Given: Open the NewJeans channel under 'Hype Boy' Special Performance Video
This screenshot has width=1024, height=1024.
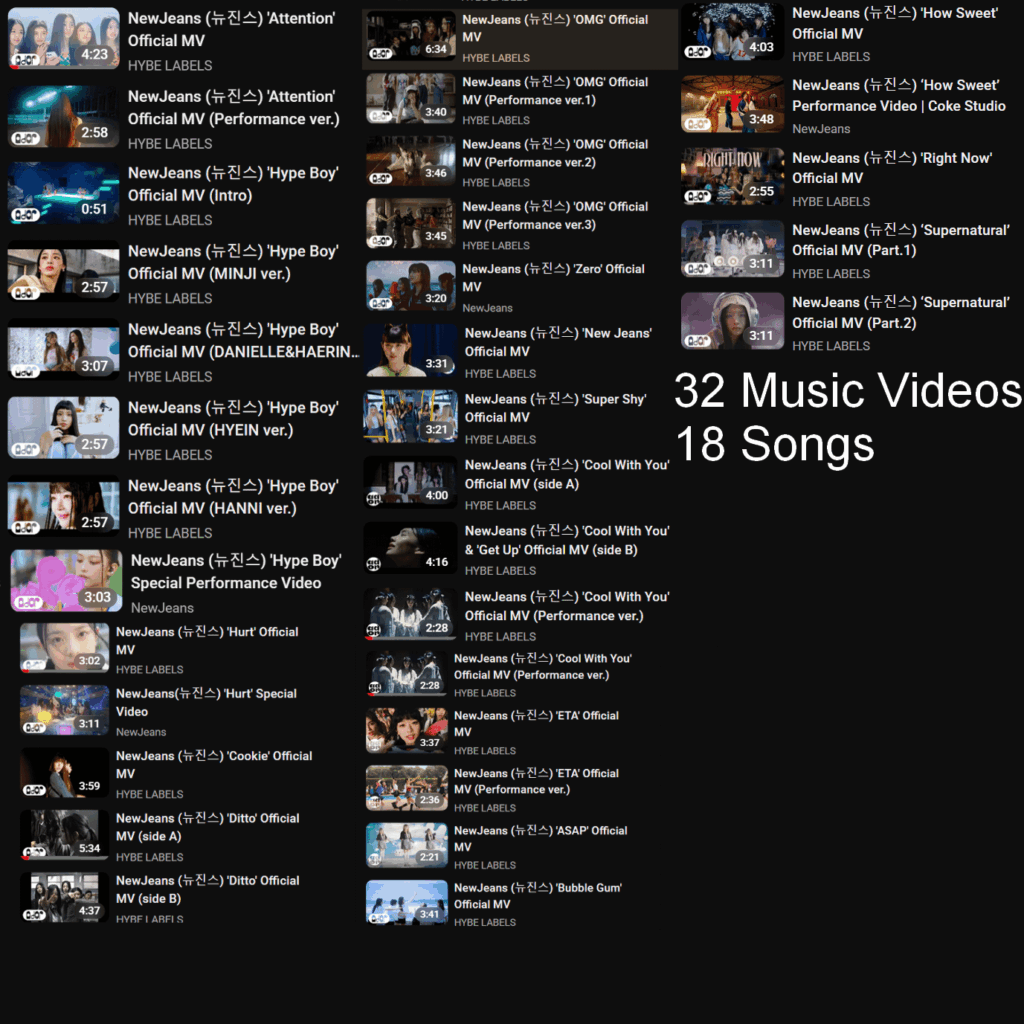Looking at the screenshot, I should click(162, 608).
